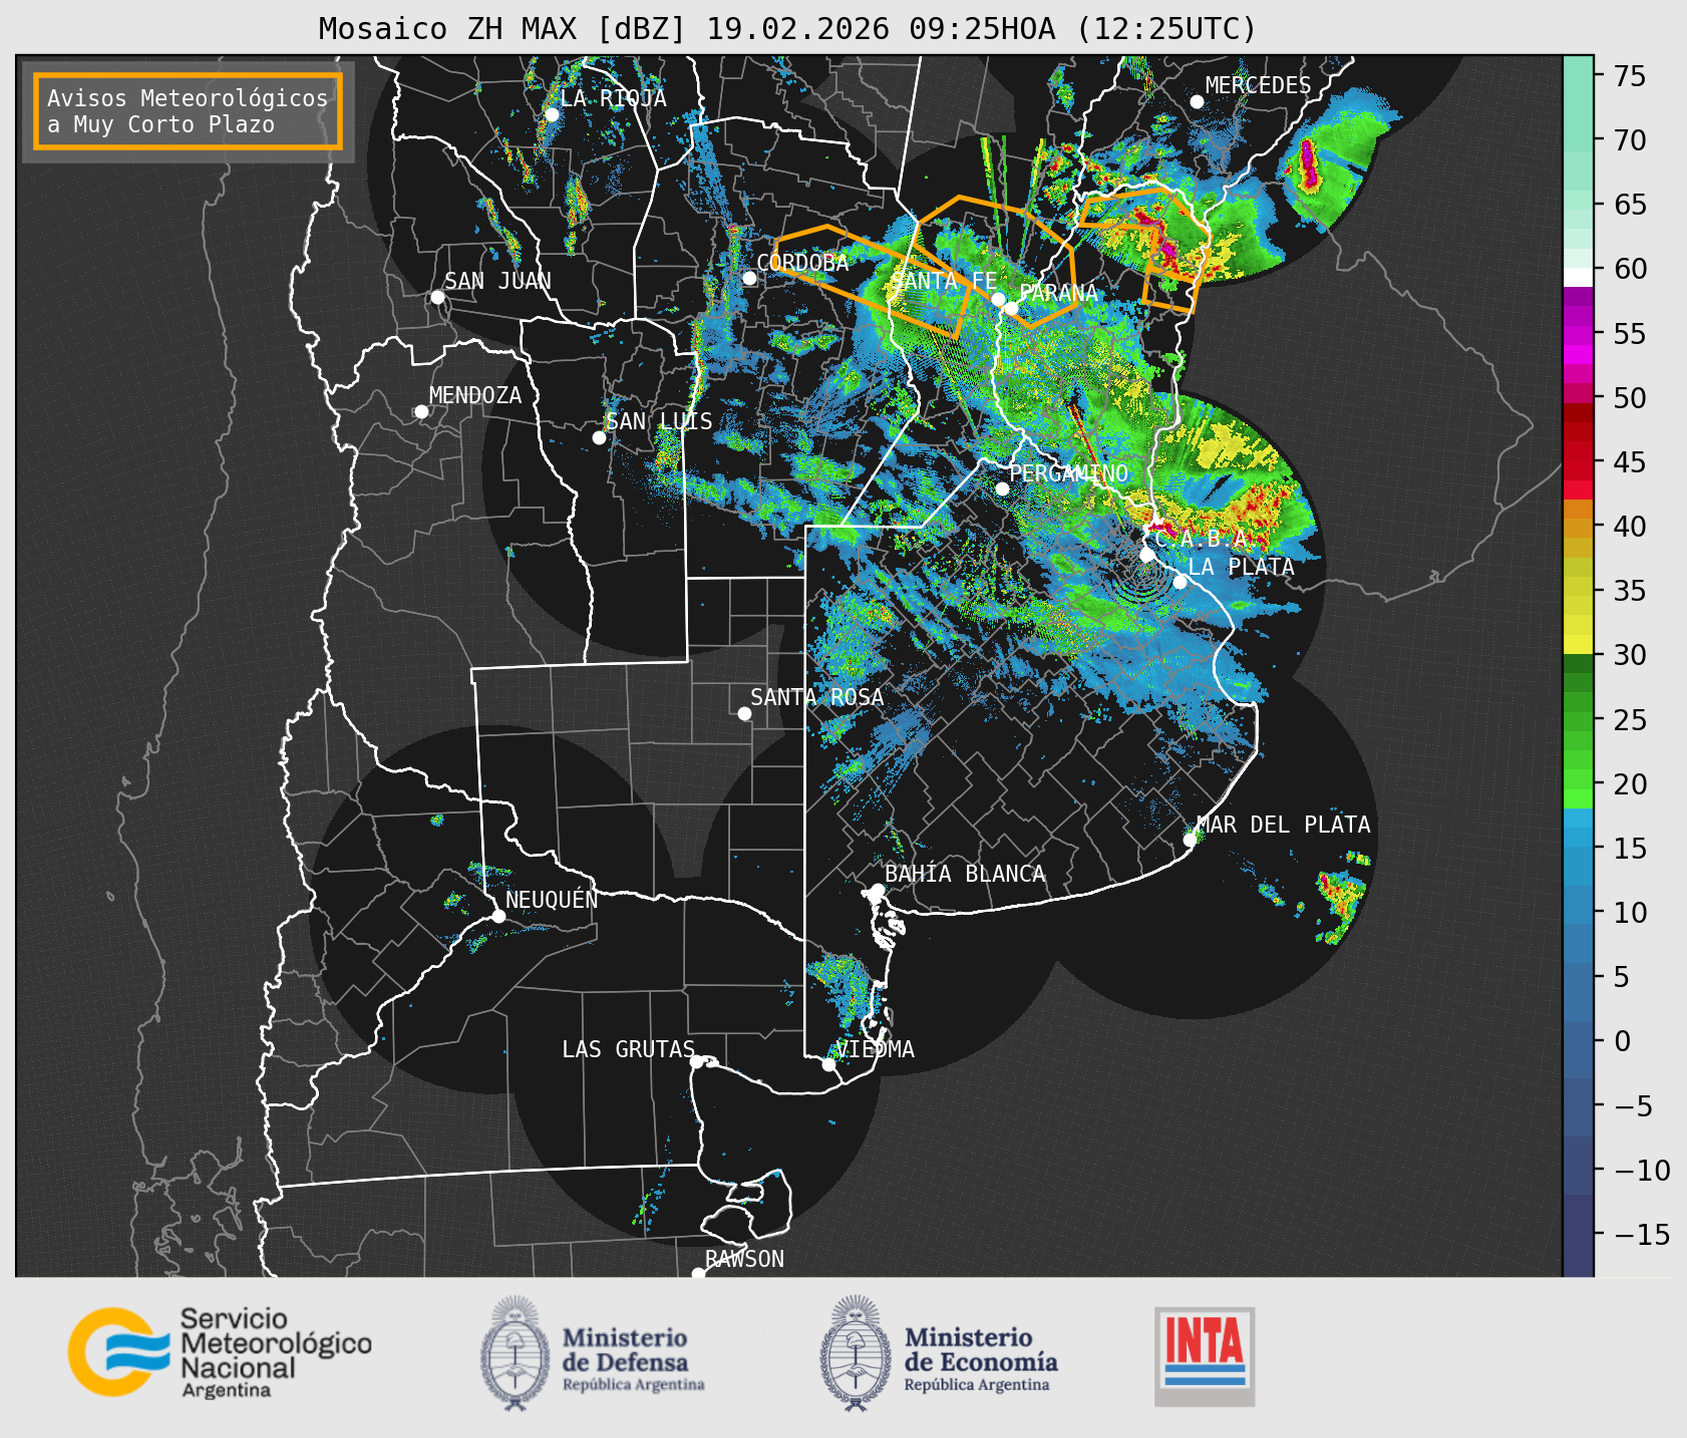The image size is (1687, 1438).
Task: Click the light blue 15 dBZ band on scale
Action: (x=1578, y=848)
